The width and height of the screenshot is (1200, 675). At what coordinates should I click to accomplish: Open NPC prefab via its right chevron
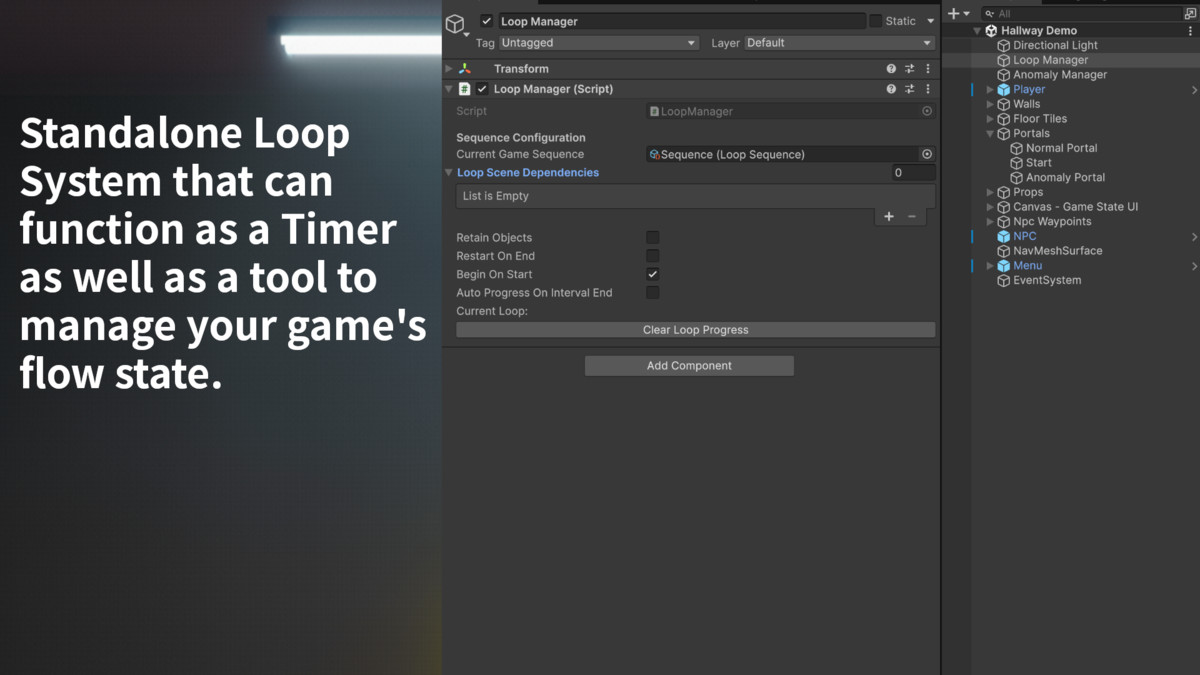click(x=1194, y=237)
